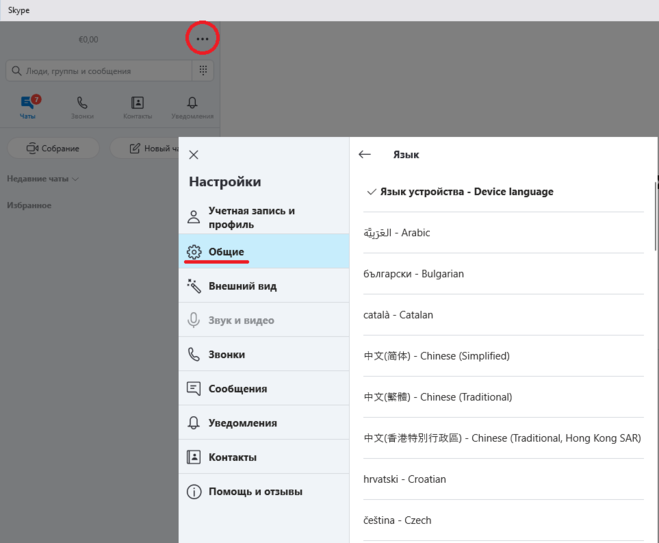Viewport: 659px width, 543px height.
Task: Open the dial pad icon
Action: (x=204, y=71)
